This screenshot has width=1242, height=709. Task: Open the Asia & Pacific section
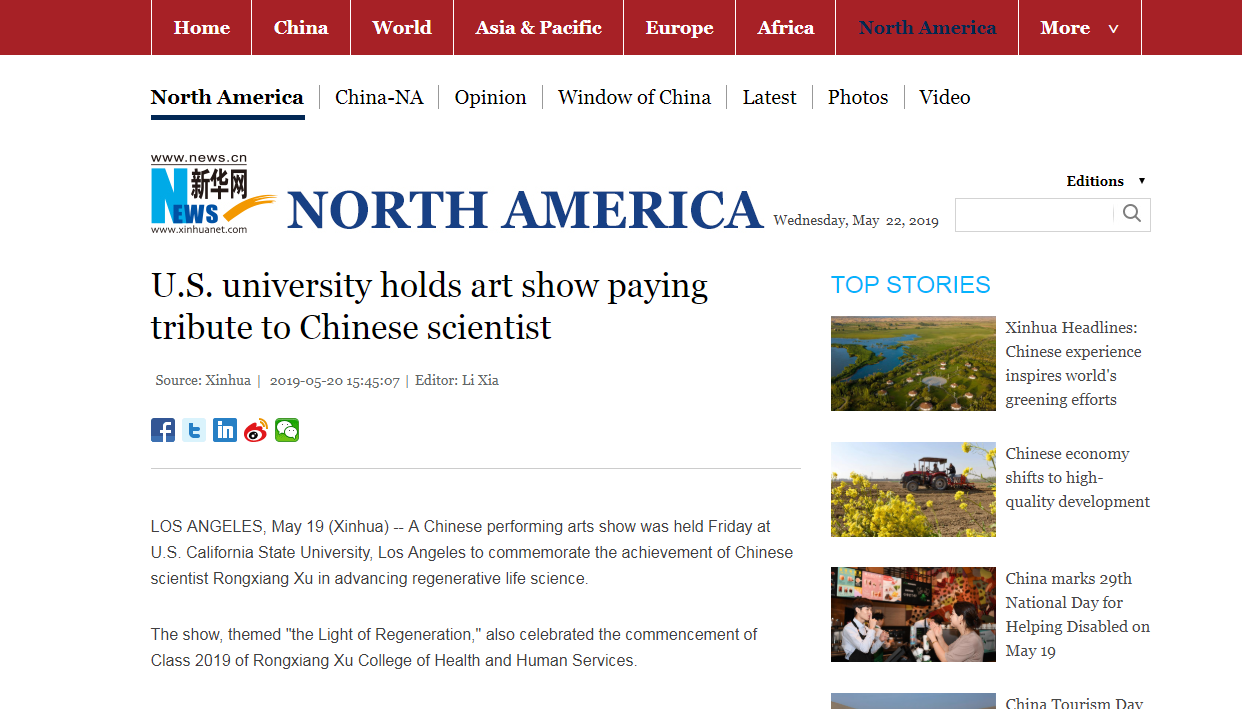538,28
